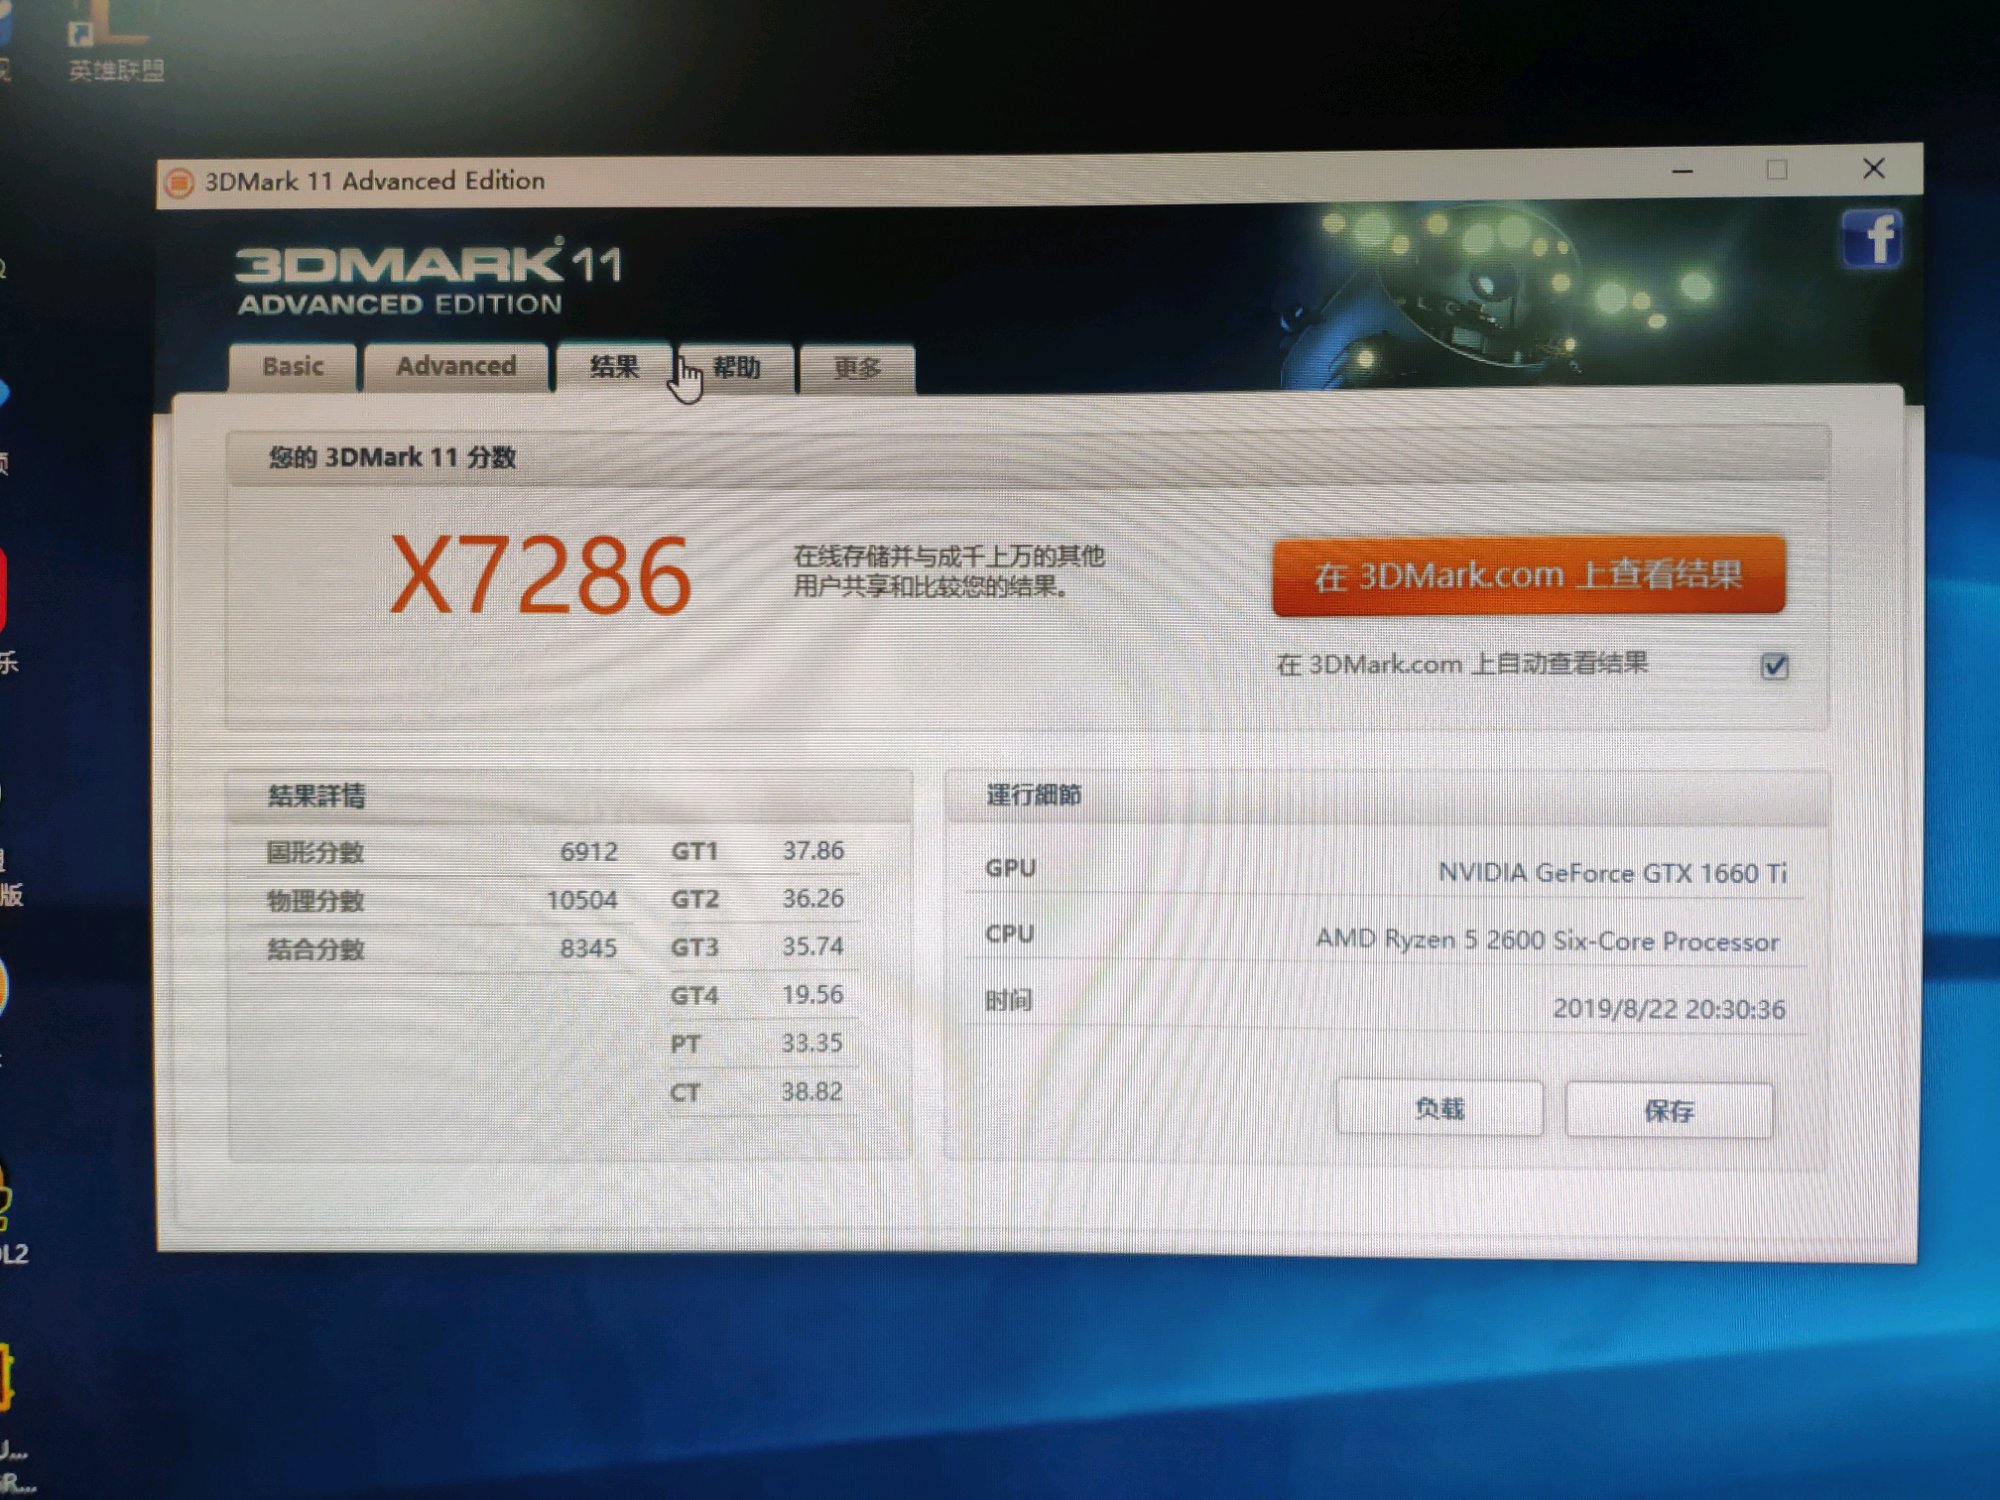Switch to the 更多 tab
Image resolution: width=2000 pixels, height=1500 pixels.
click(x=857, y=369)
